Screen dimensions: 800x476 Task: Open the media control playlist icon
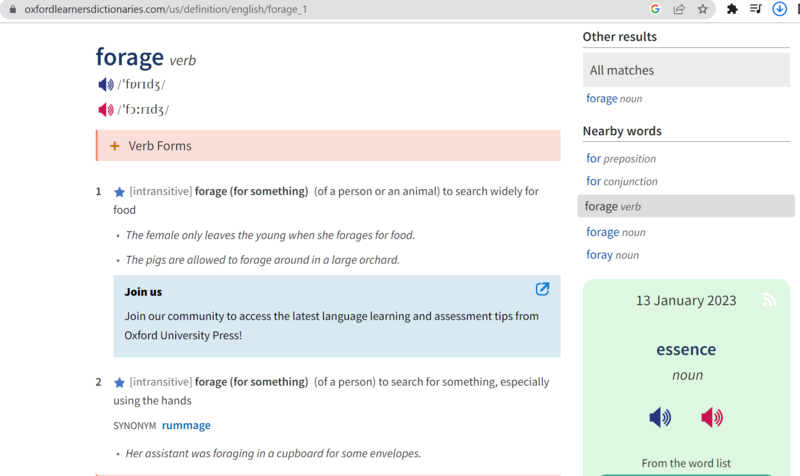point(756,9)
